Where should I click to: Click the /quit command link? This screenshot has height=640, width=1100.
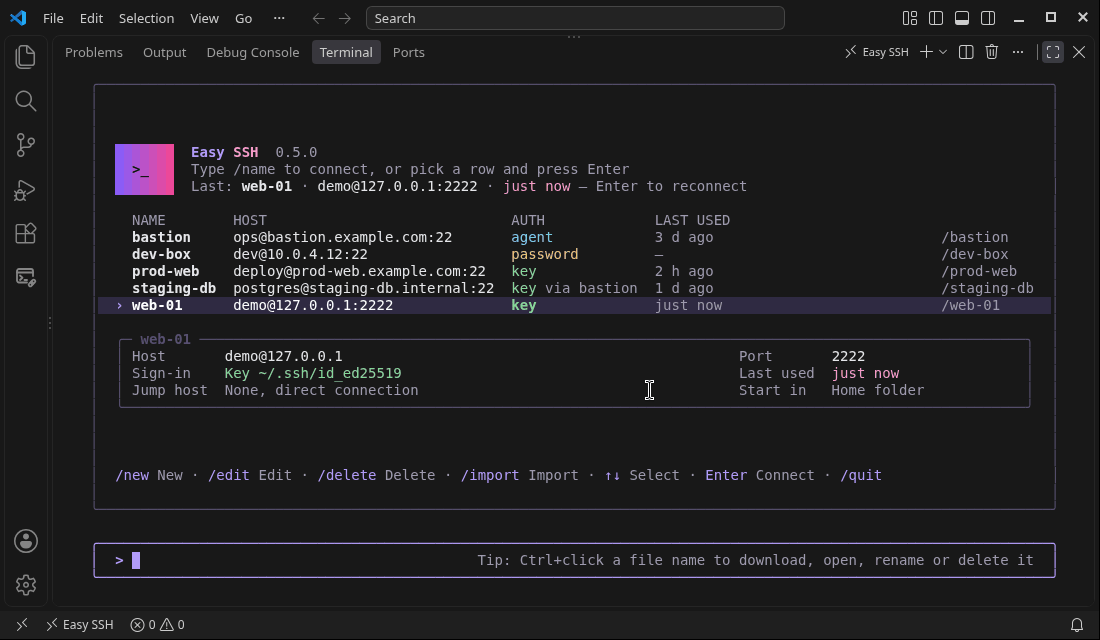tap(861, 475)
